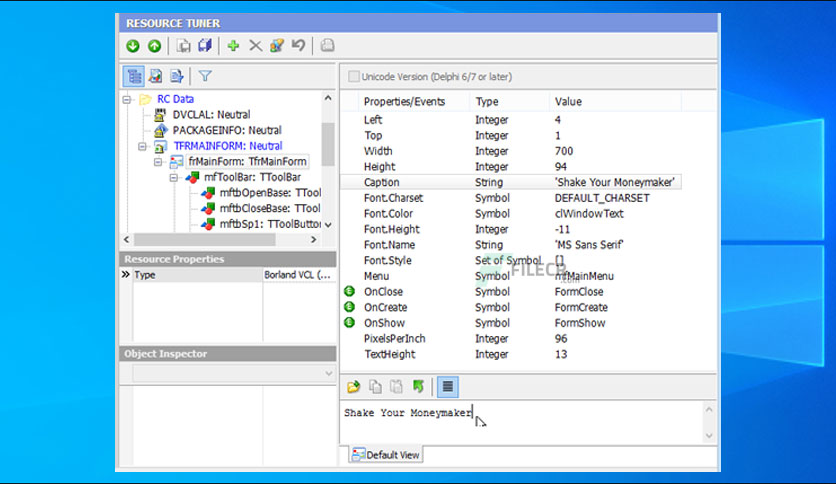Select mftbCloseBase tree item
836x484 pixels.
coord(270,208)
